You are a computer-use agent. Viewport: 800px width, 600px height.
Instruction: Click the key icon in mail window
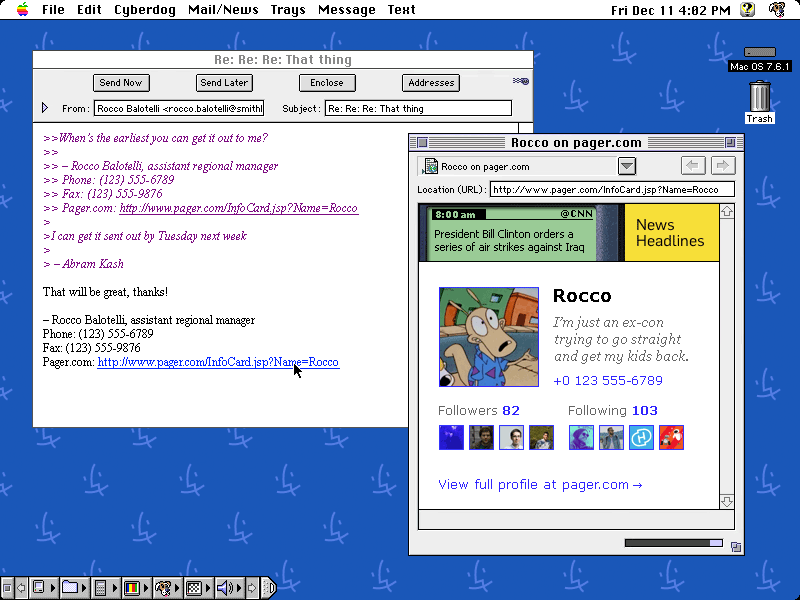[x=521, y=81]
